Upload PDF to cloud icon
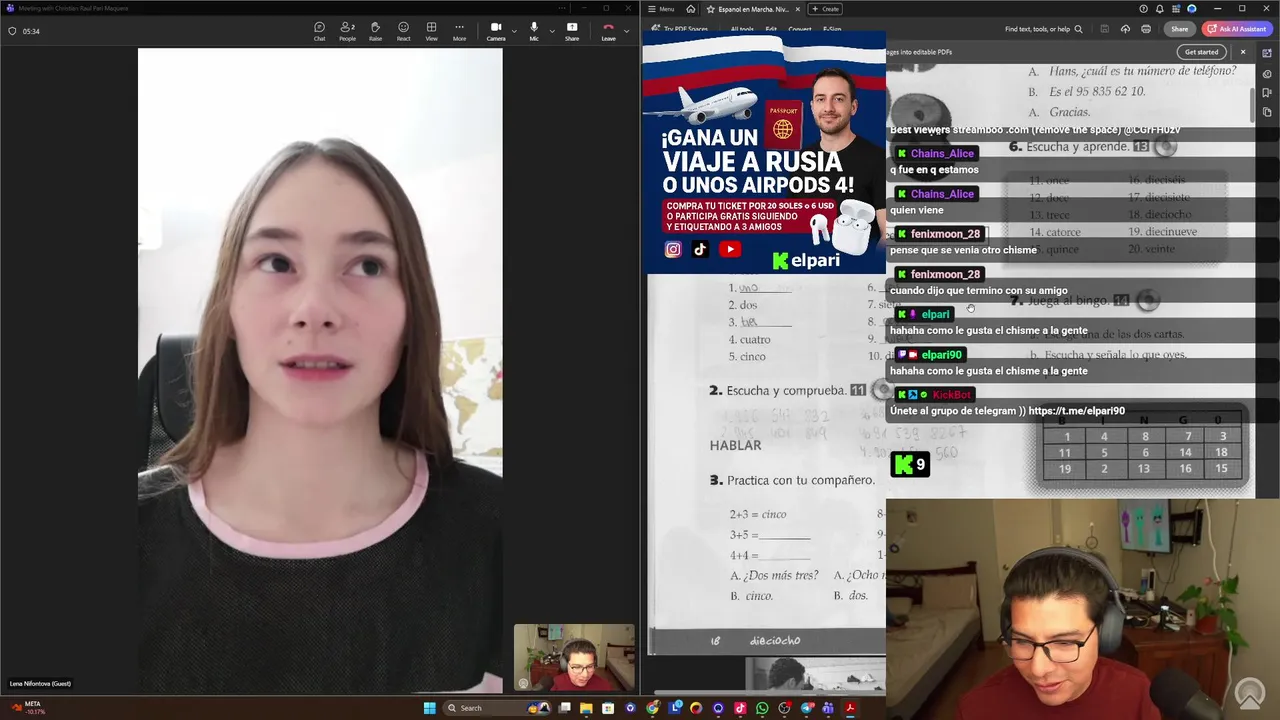Screen dimensions: 1280x720 point(1125,29)
